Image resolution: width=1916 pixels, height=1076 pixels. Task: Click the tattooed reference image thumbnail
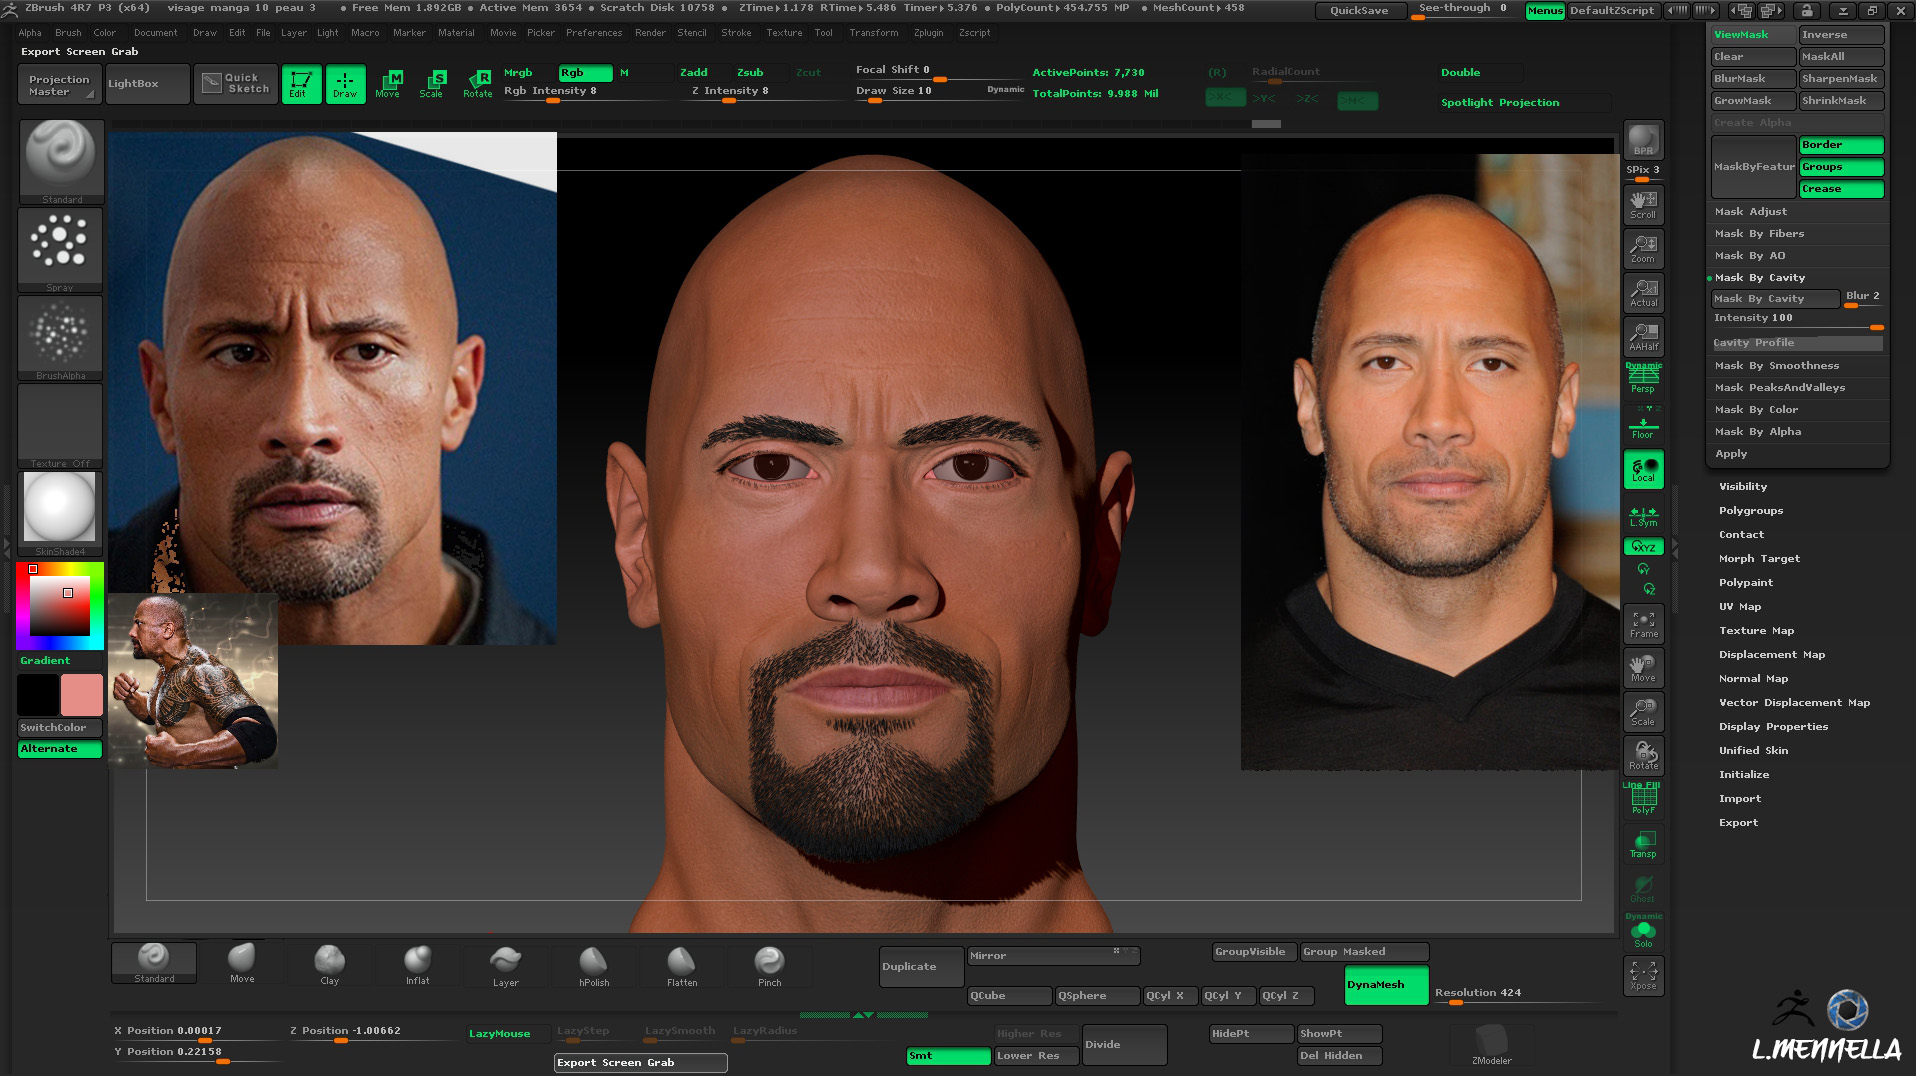pyautogui.click(x=192, y=682)
